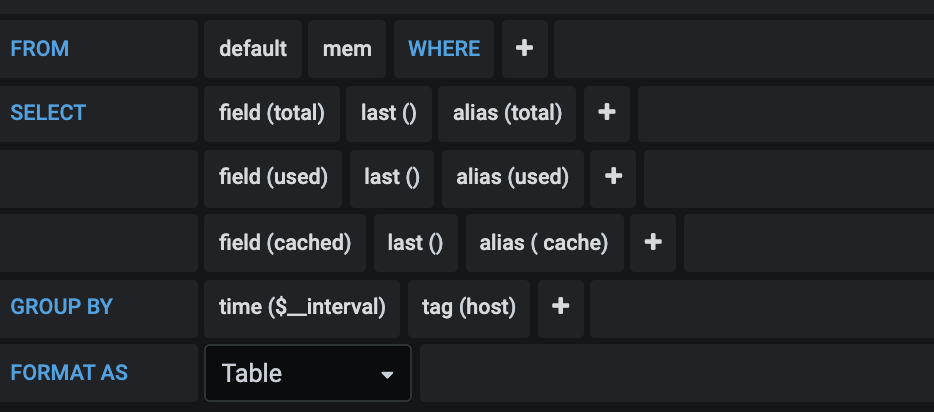Screen dimensions: 934x412
Task: Open the FORMAT AS Table dropdown
Action: tap(308, 373)
